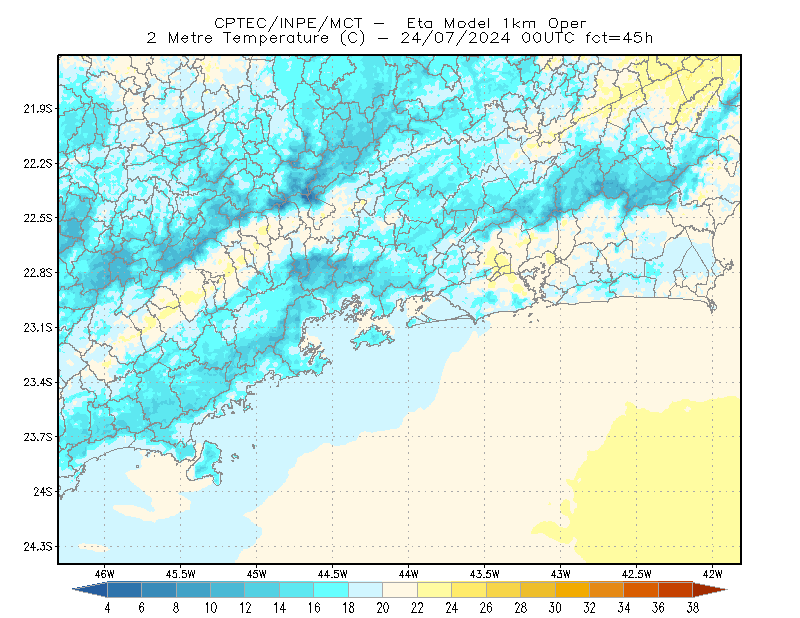Click the 12–14 degree teal legend swatch
This screenshot has width=800, height=618.
tap(262, 590)
